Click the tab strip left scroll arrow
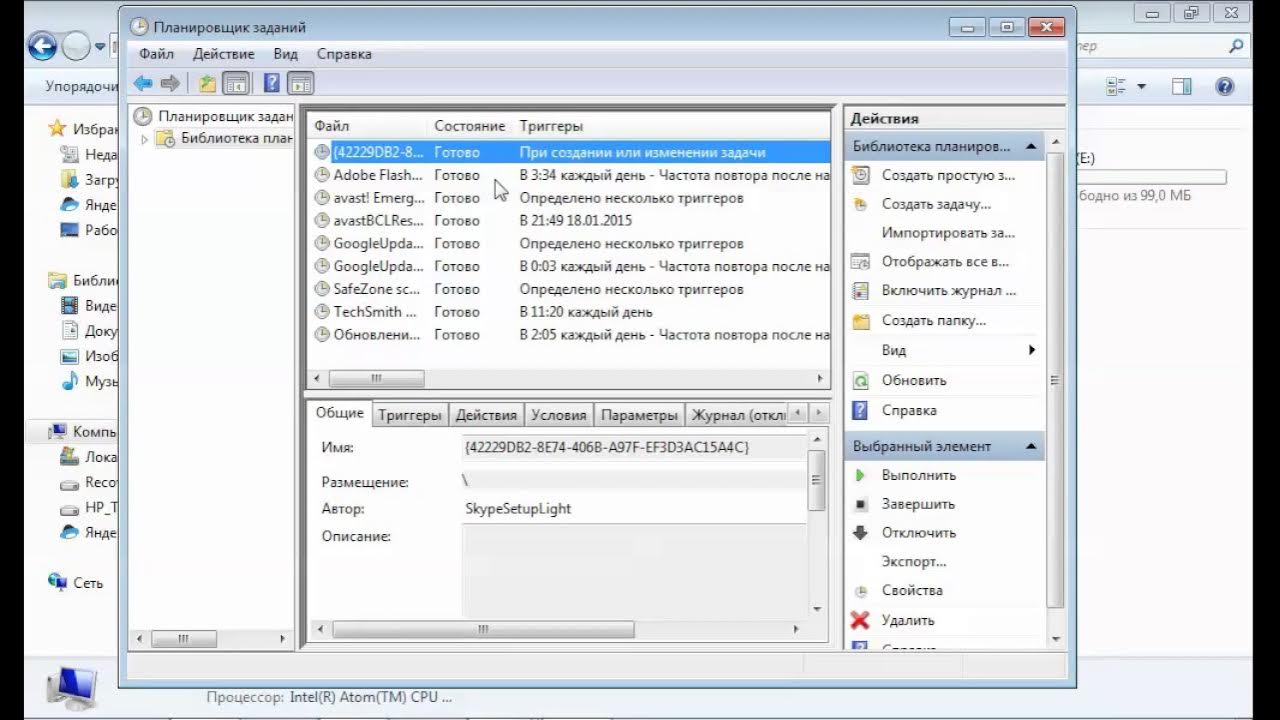Viewport: 1280px width, 720px height. pyautogui.click(x=798, y=413)
